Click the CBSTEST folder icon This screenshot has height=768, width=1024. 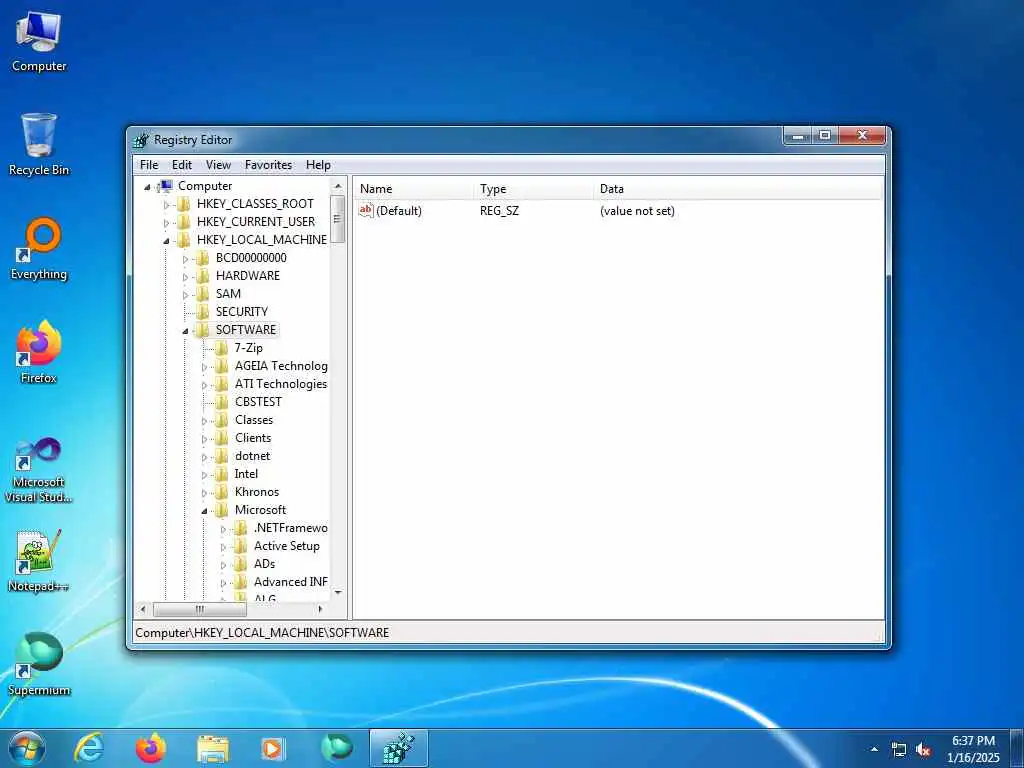pyautogui.click(x=221, y=402)
